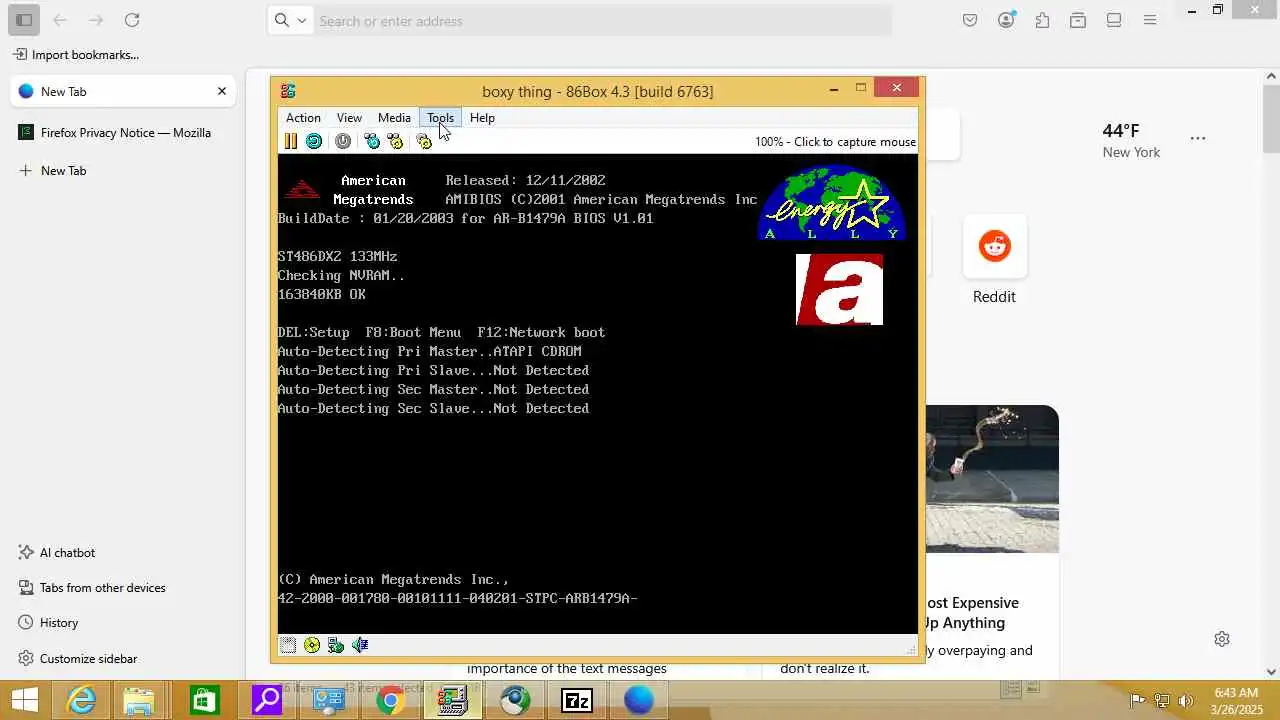
Task: Open the story image thumbnail in New Tab
Action: pyautogui.click(x=992, y=479)
